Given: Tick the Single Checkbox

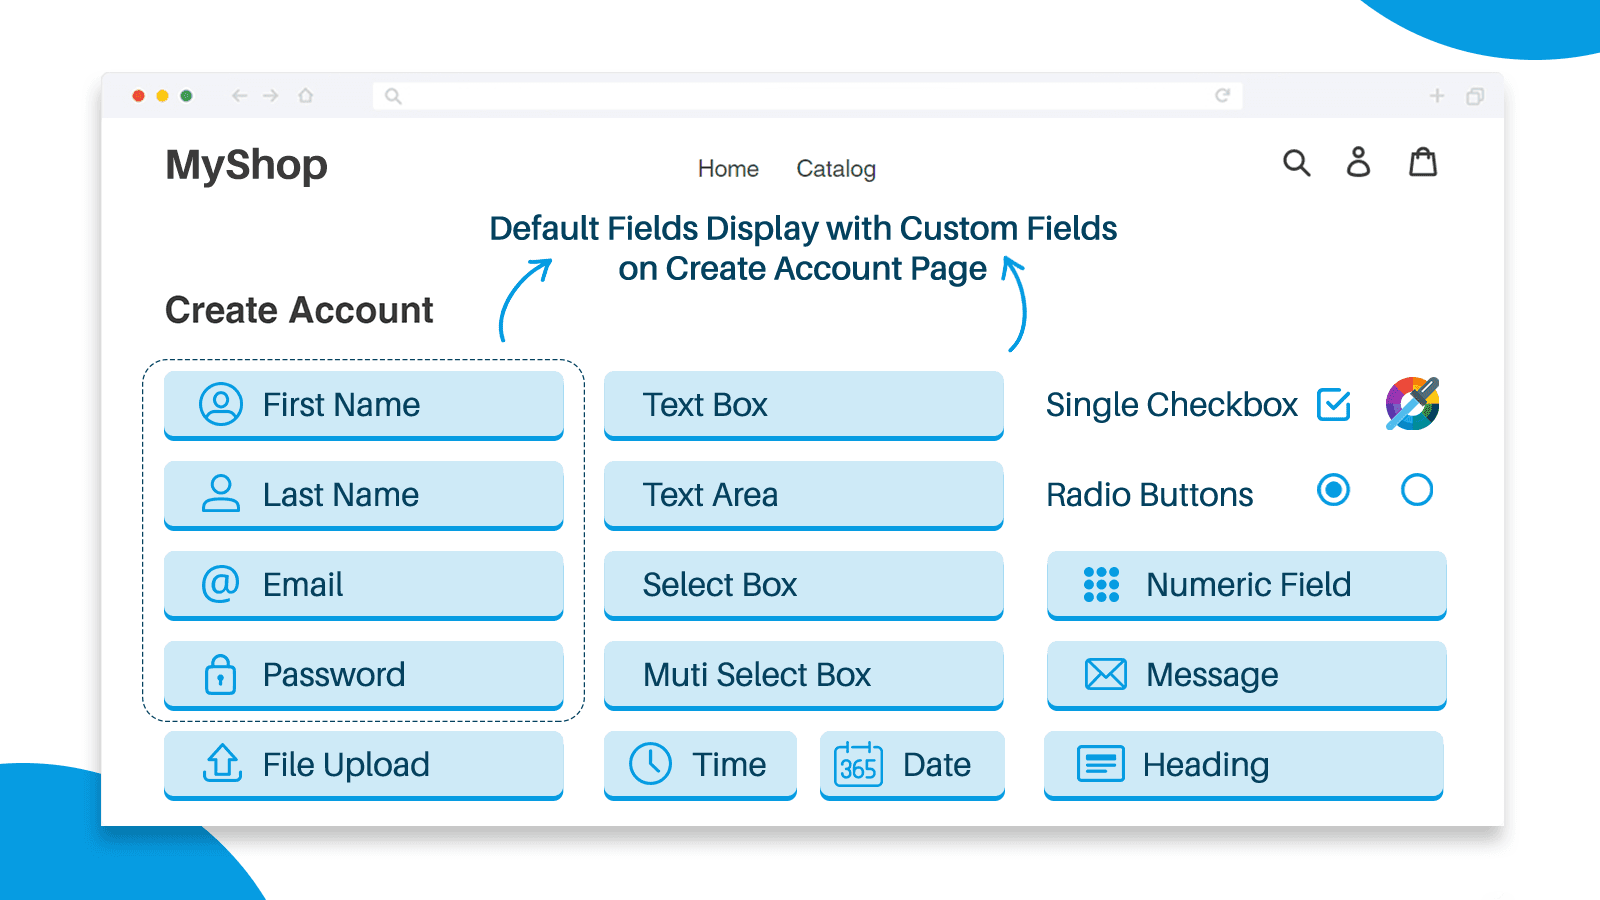Looking at the screenshot, I should pos(1334,405).
